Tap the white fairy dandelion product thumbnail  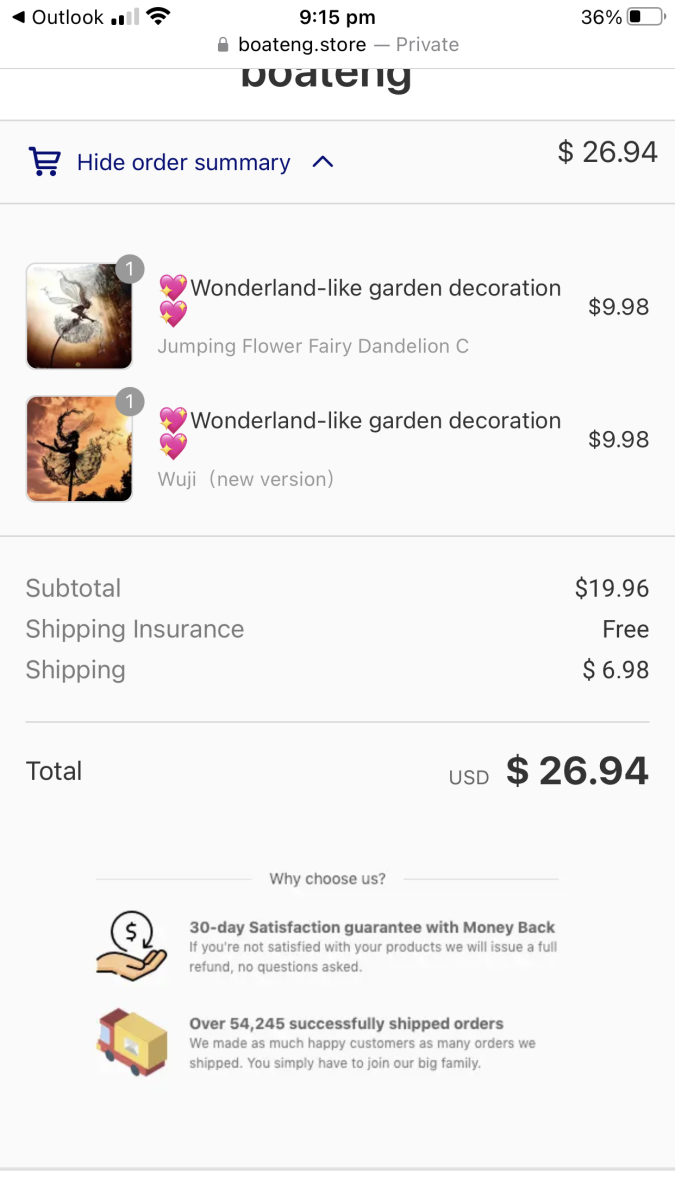tap(79, 316)
